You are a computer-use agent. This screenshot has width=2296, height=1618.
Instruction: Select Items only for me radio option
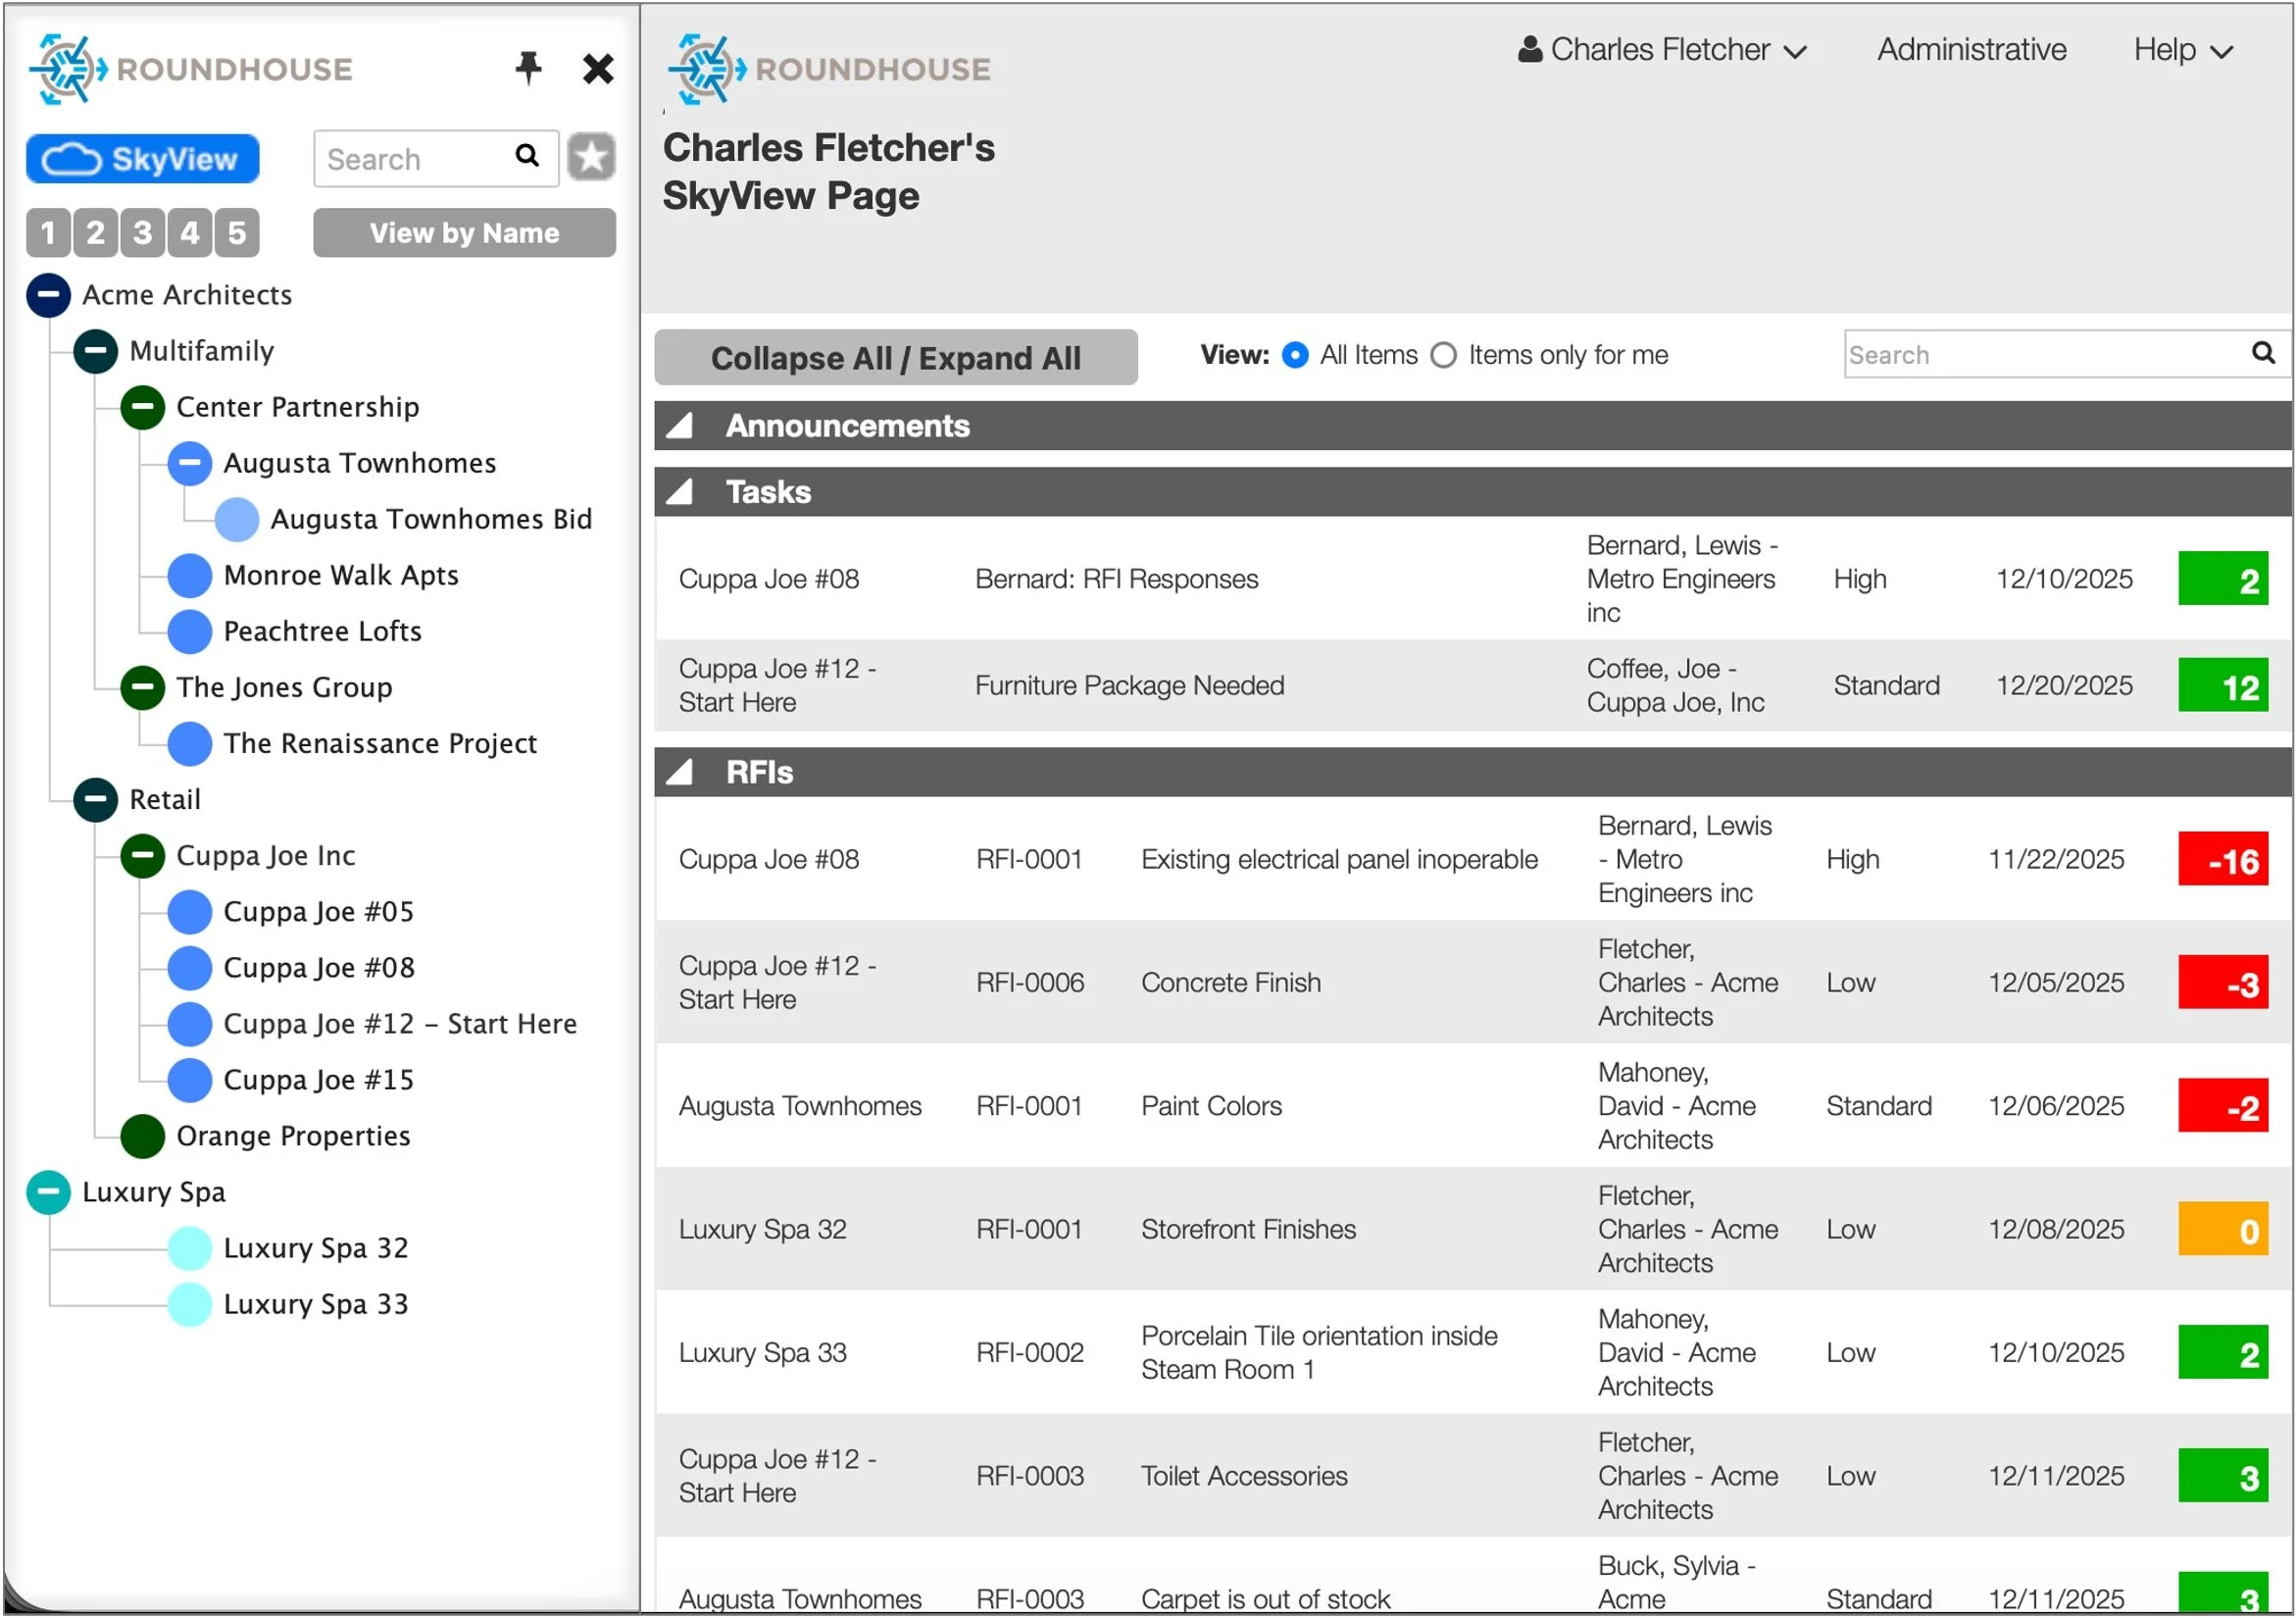pyautogui.click(x=1443, y=355)
